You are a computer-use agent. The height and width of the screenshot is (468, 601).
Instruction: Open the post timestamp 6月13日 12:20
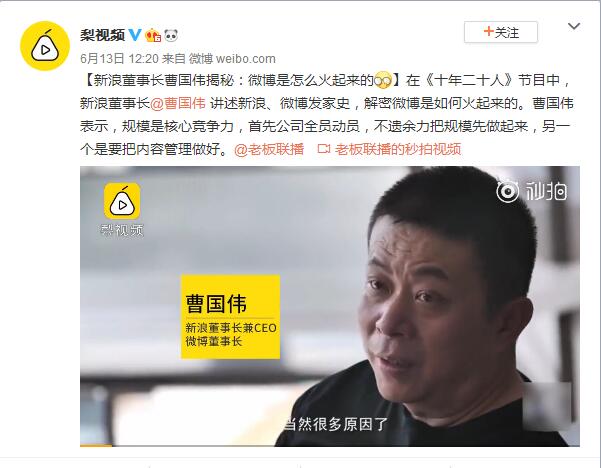[119, 59]
